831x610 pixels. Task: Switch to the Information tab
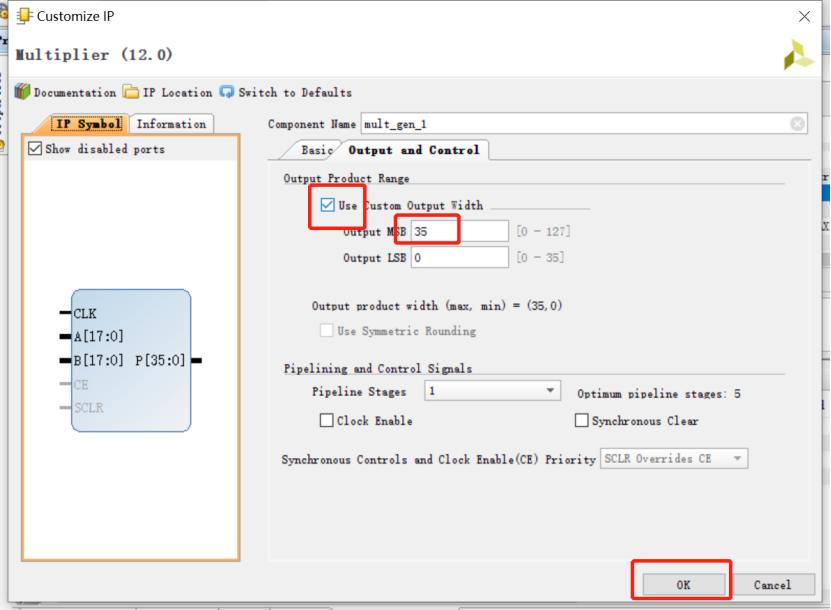tap(170, 125)
